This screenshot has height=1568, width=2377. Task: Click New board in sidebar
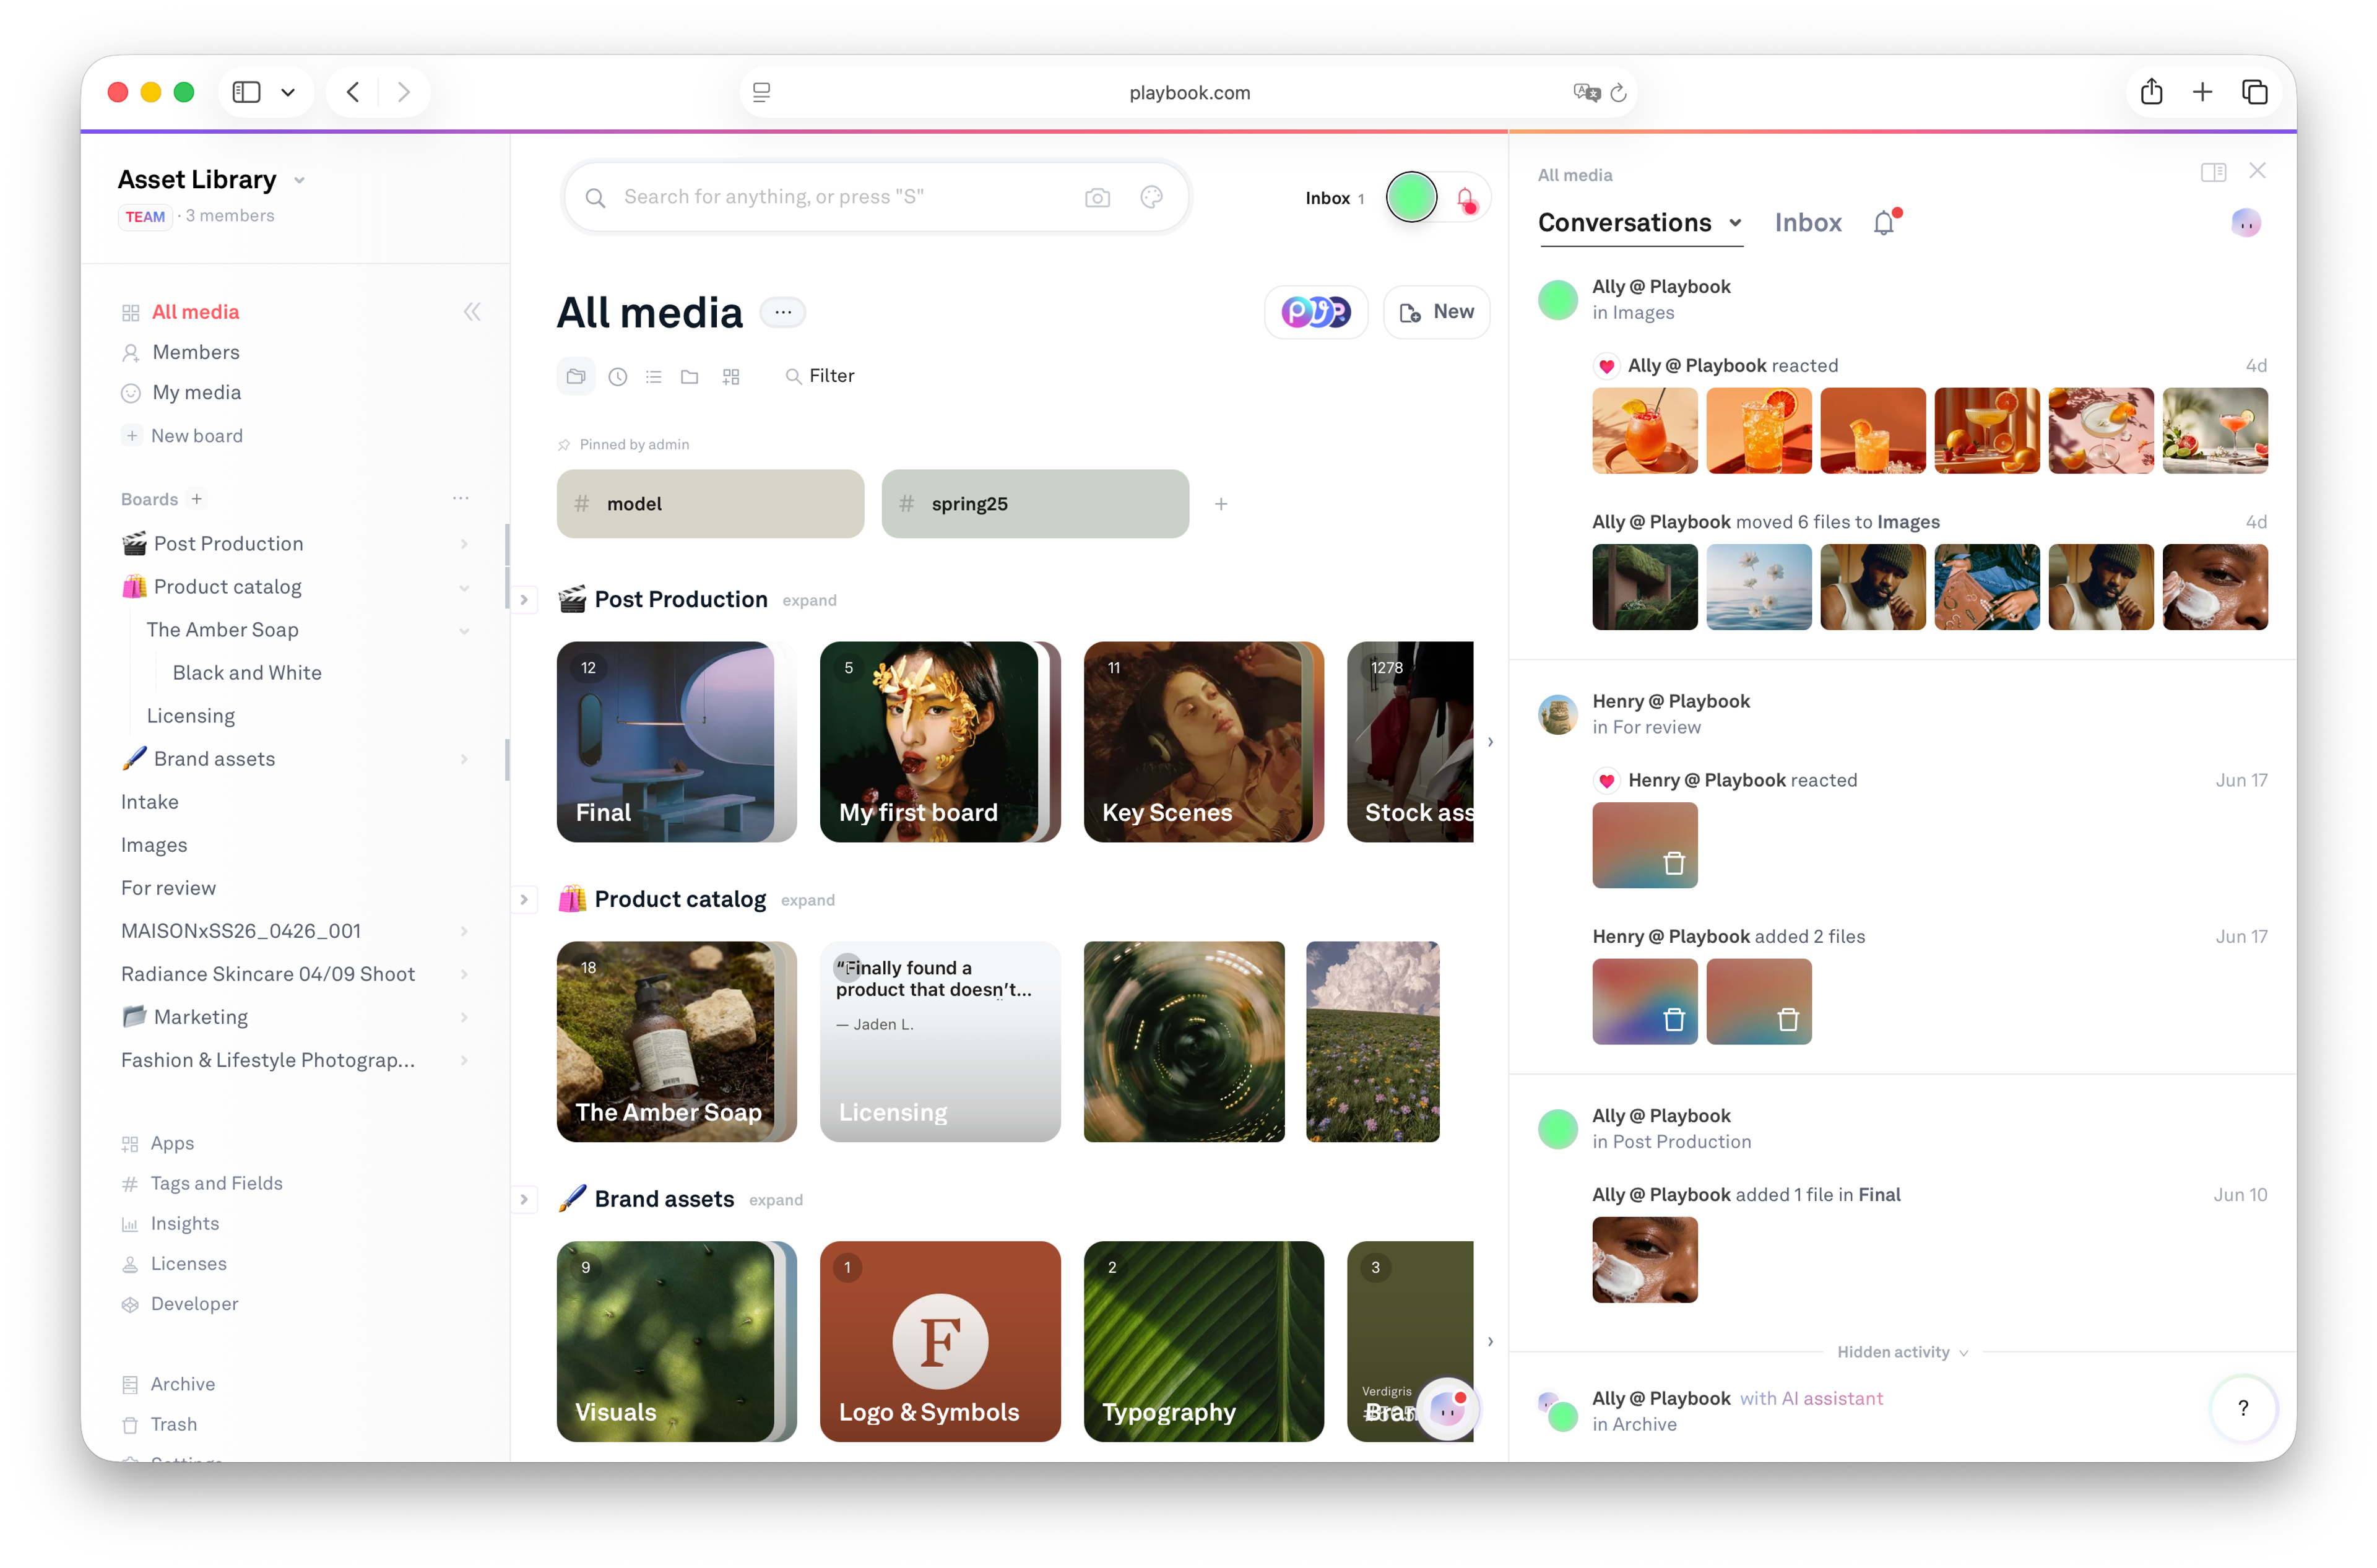196,436
